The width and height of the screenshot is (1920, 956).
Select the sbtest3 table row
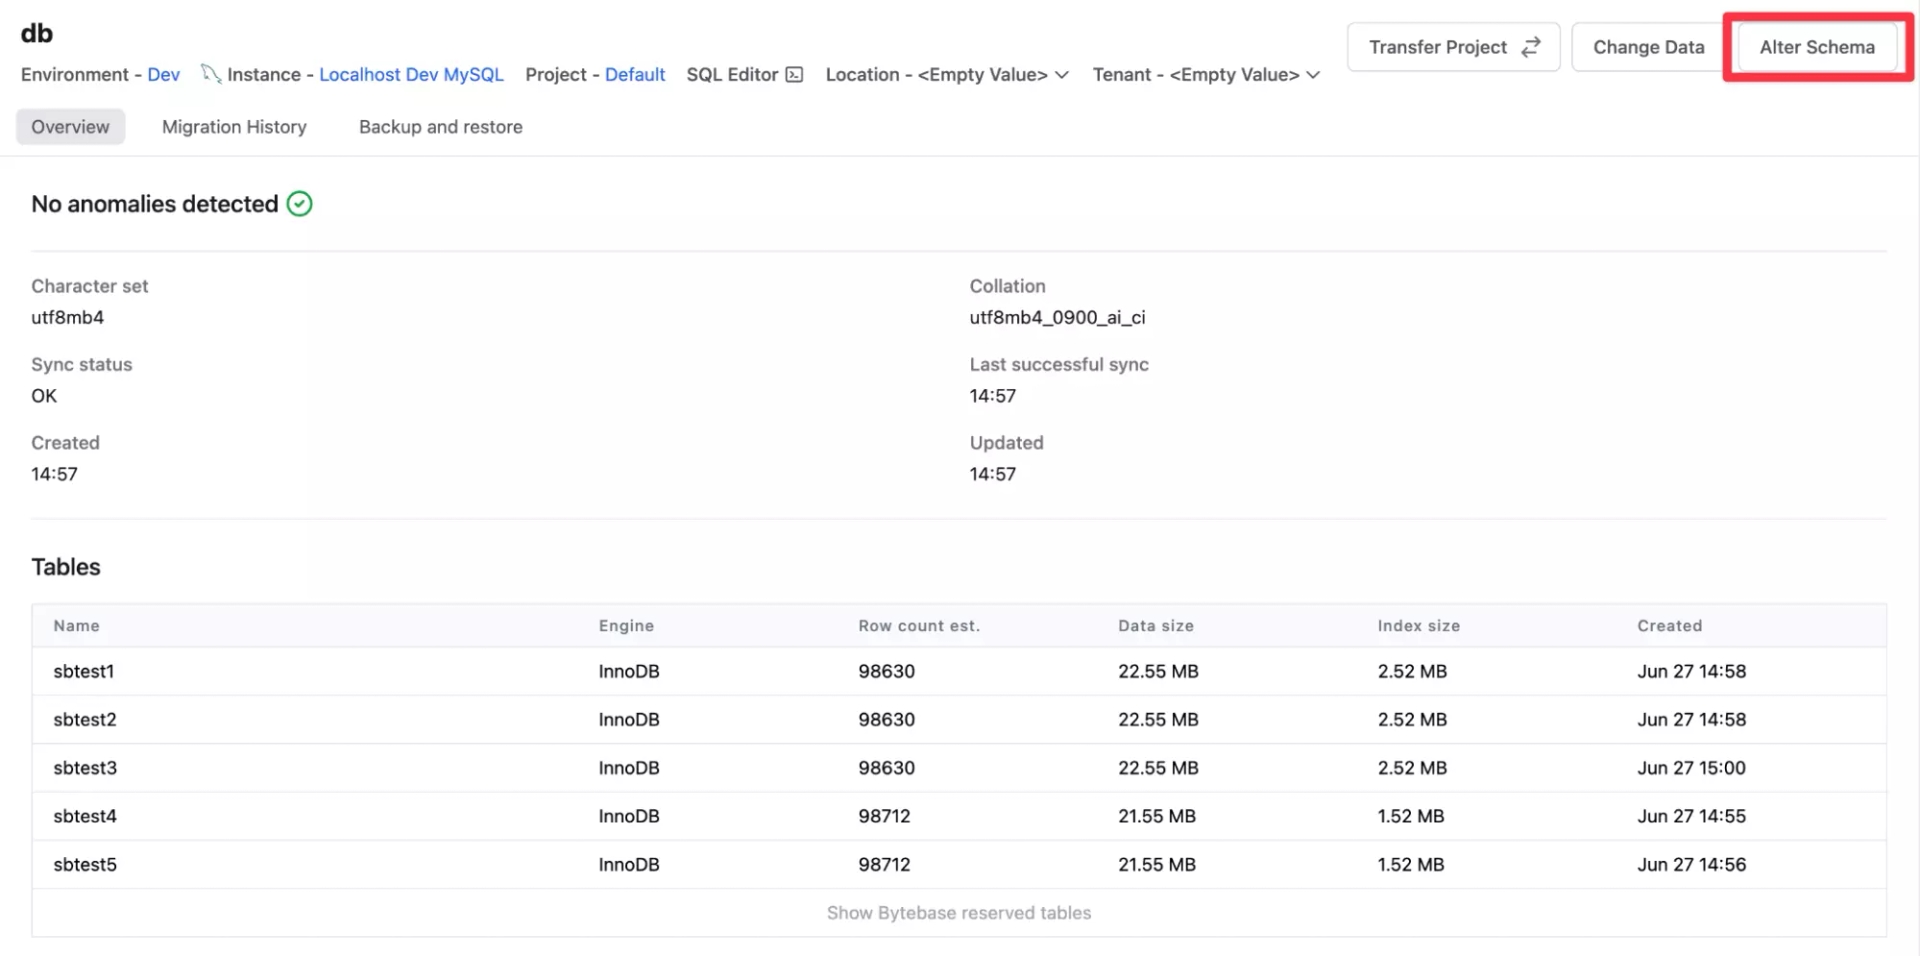tap(959, 768)
